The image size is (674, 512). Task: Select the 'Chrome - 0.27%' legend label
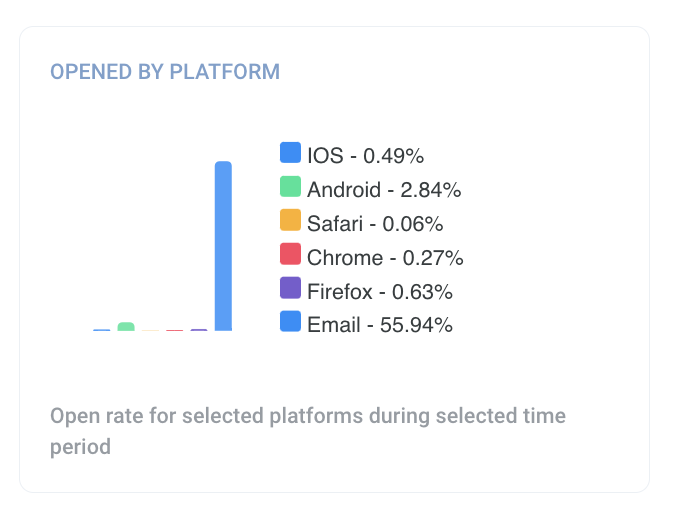(x=385, y=258)
